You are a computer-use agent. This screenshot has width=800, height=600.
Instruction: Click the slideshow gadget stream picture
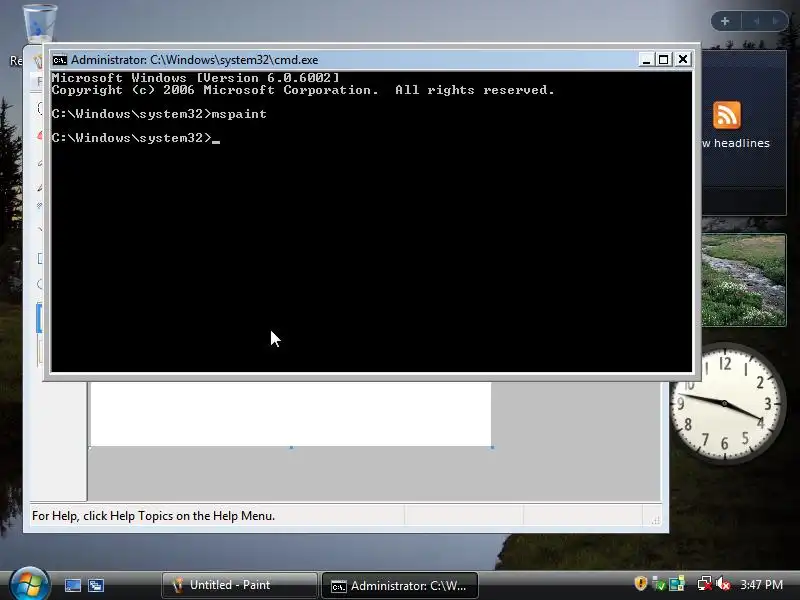coord(744,280)
